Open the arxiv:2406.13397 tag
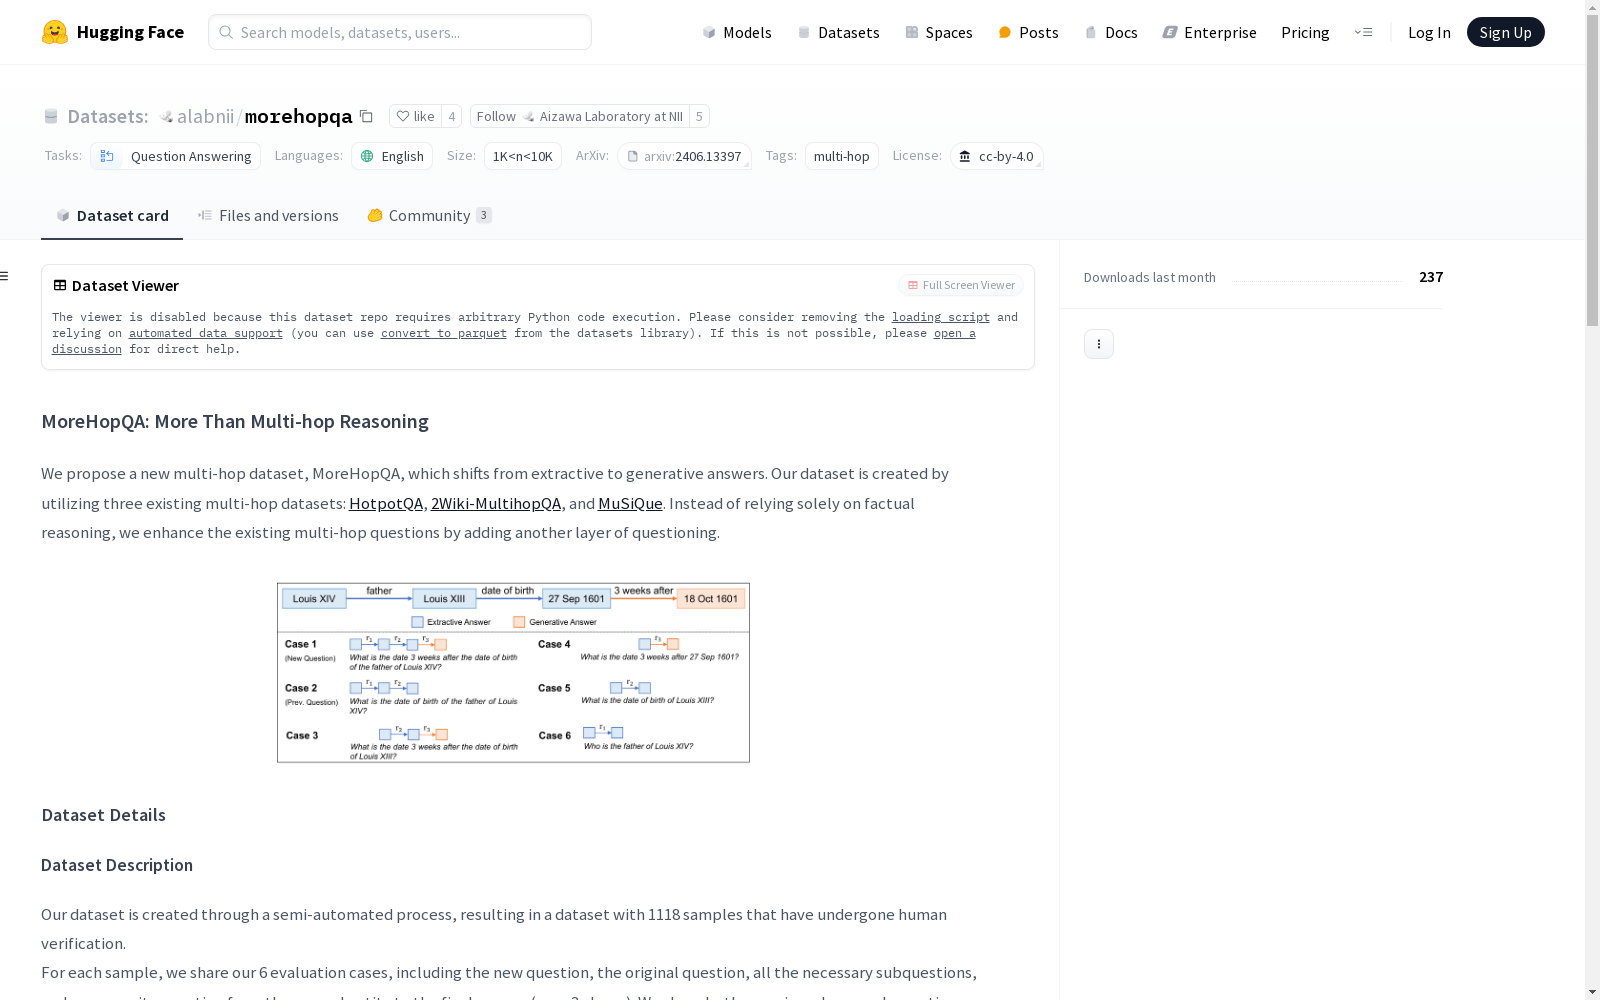 pos(685,156)
